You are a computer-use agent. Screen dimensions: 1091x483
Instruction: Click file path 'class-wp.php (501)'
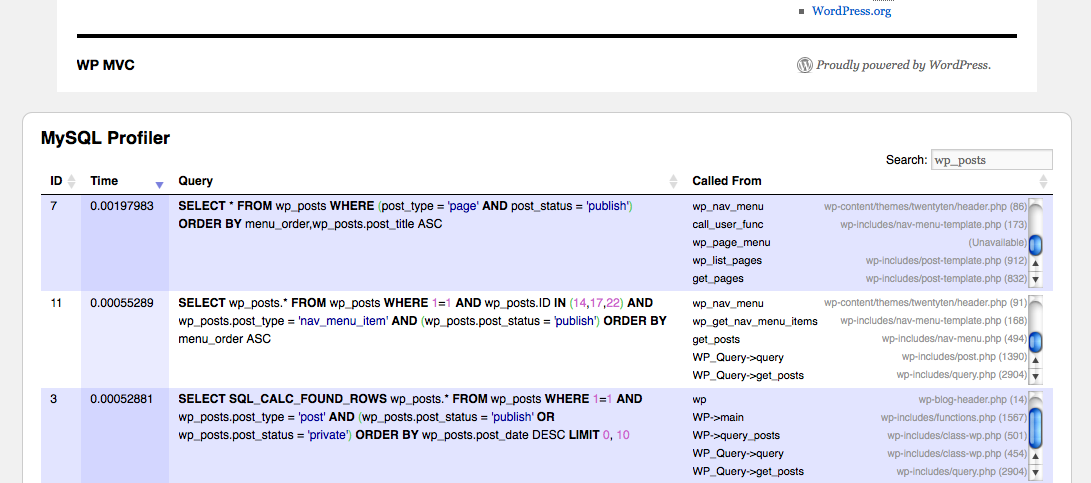point(957,436)
